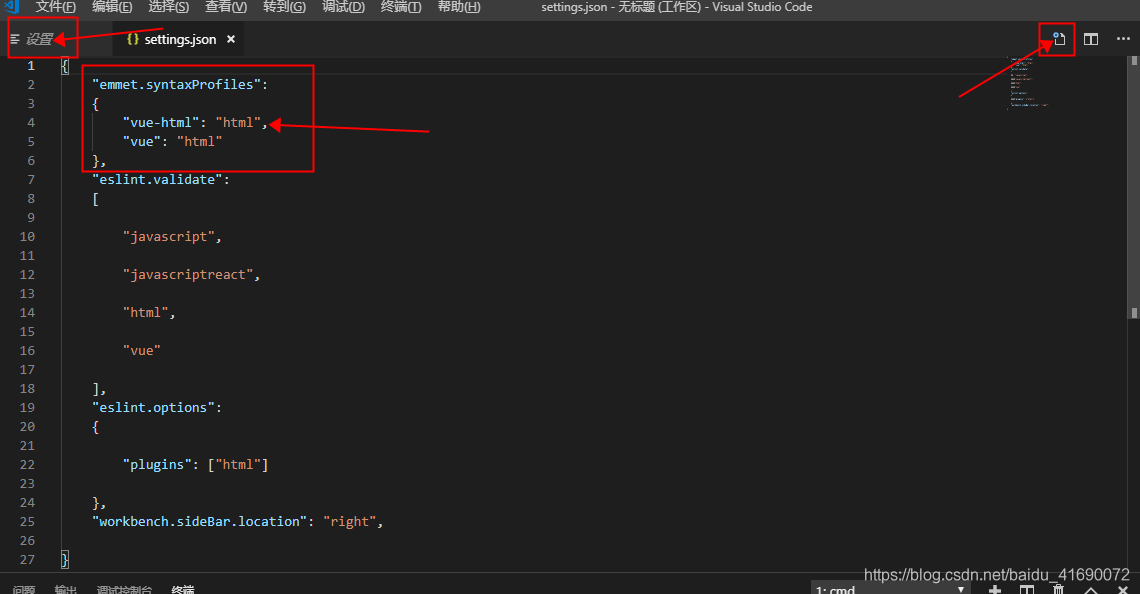Image resolution: width=1140 pixels, height=594 pixels.
Task: Click line number 27 in gutter
Action: [x=27, y=559]
